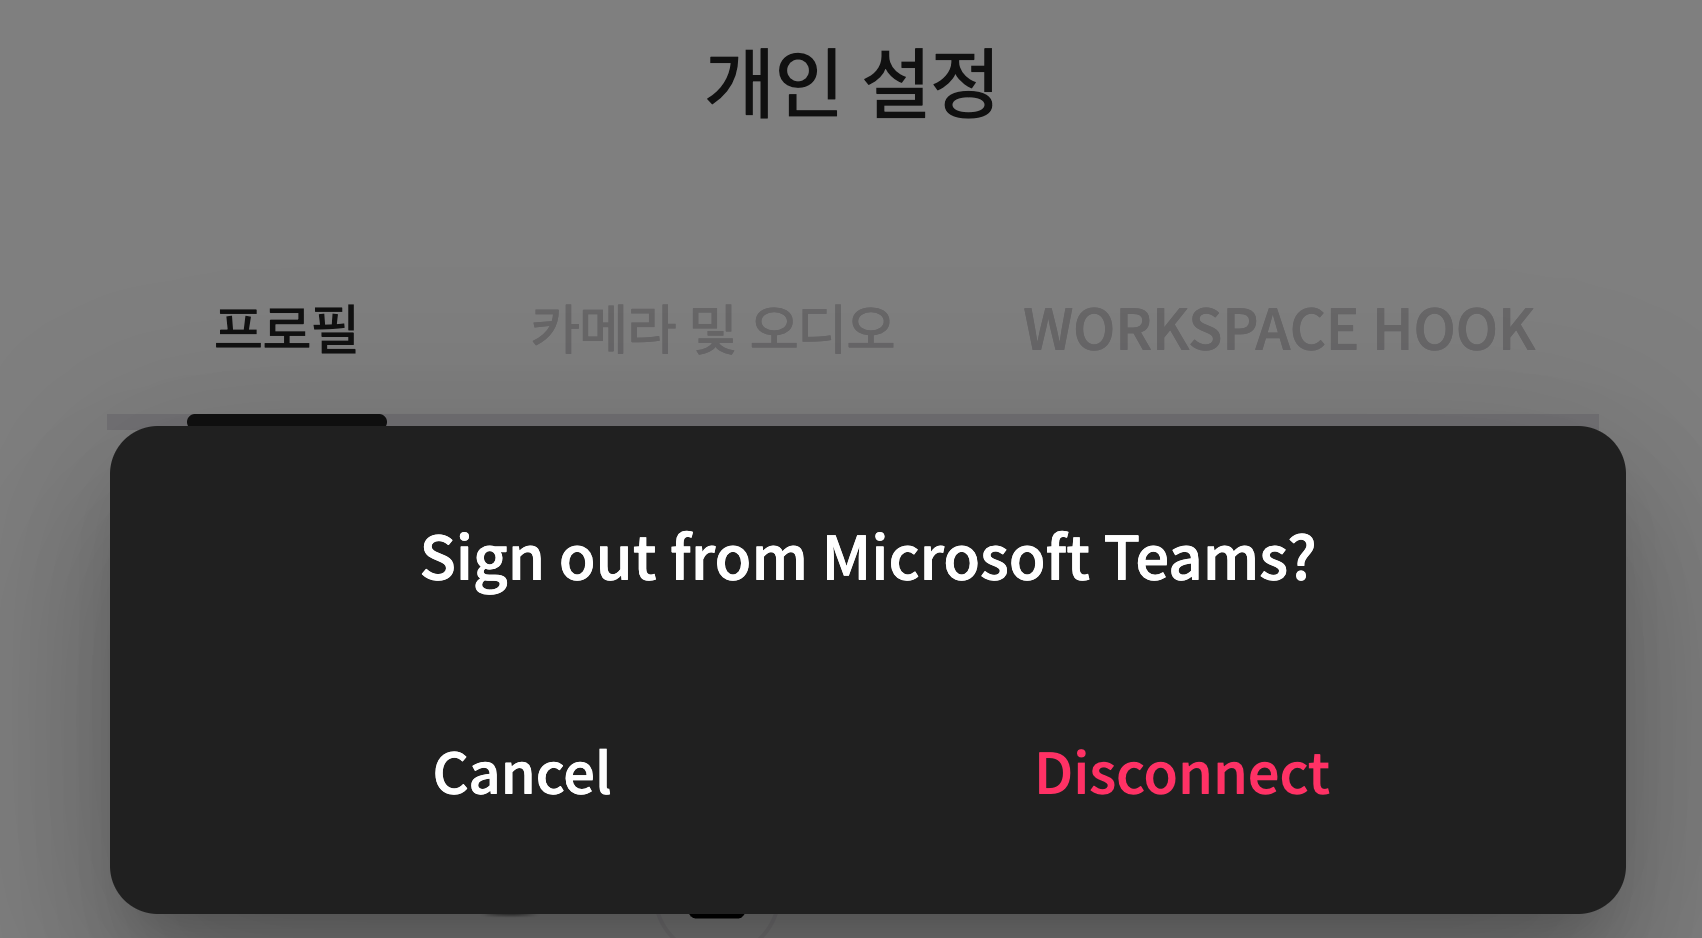Screen dimensions: 1702x938
Task: Click the 개인 설정 page title
Action: [x=851, y=84]
